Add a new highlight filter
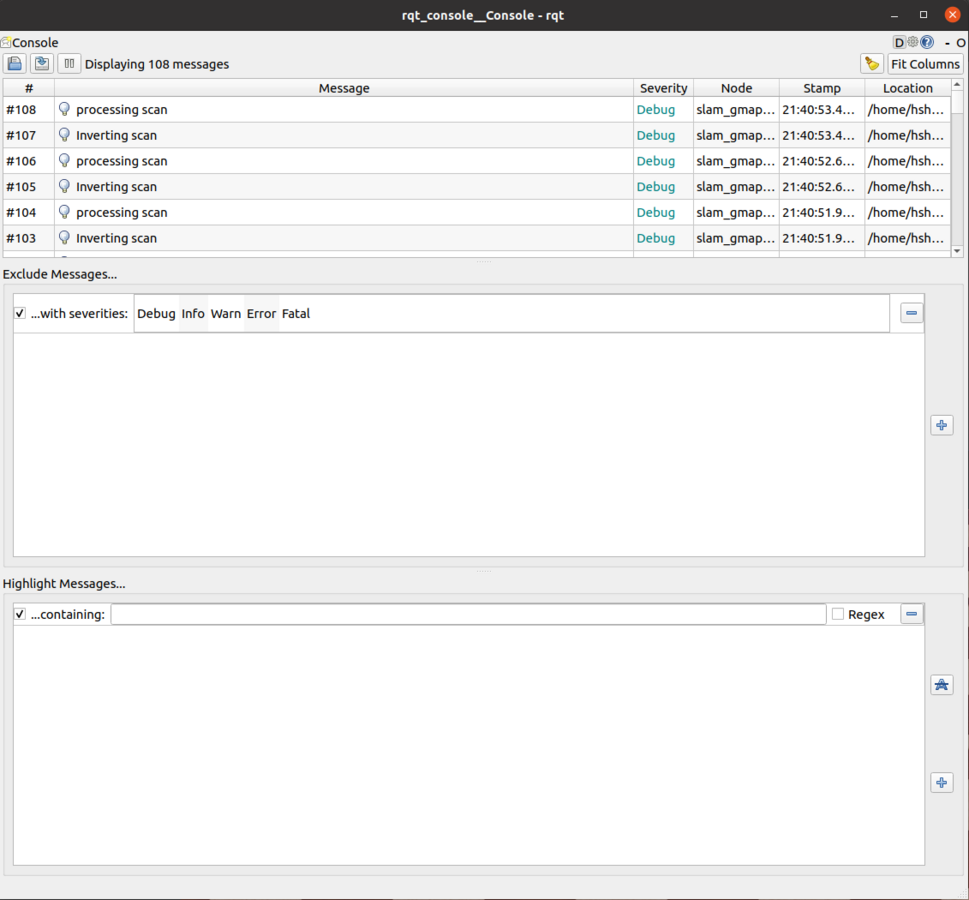The height and width of the screenshot is (900, 969). point(941,783)
